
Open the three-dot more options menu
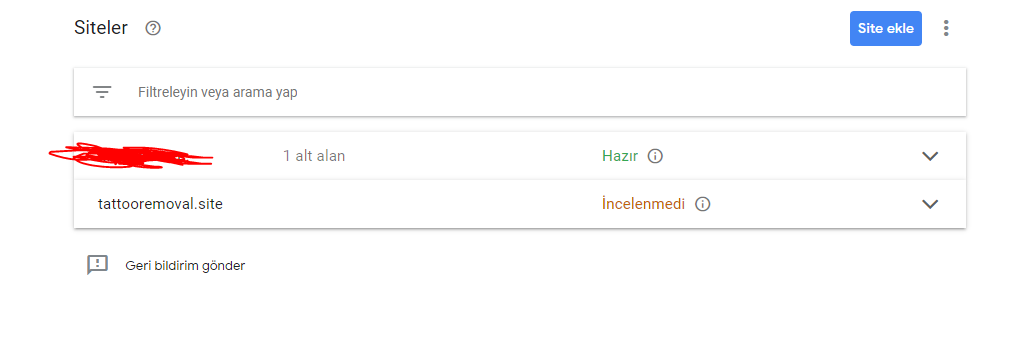(x=946, y=29)
